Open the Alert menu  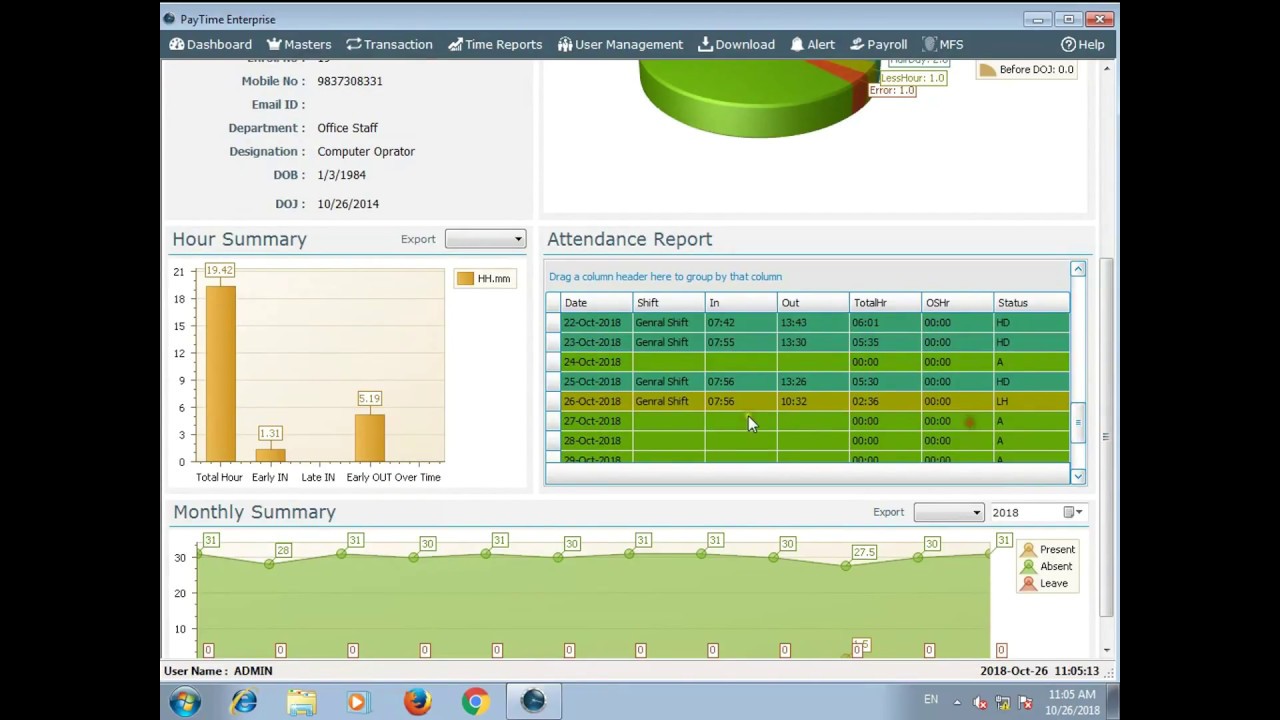[812, 44]
